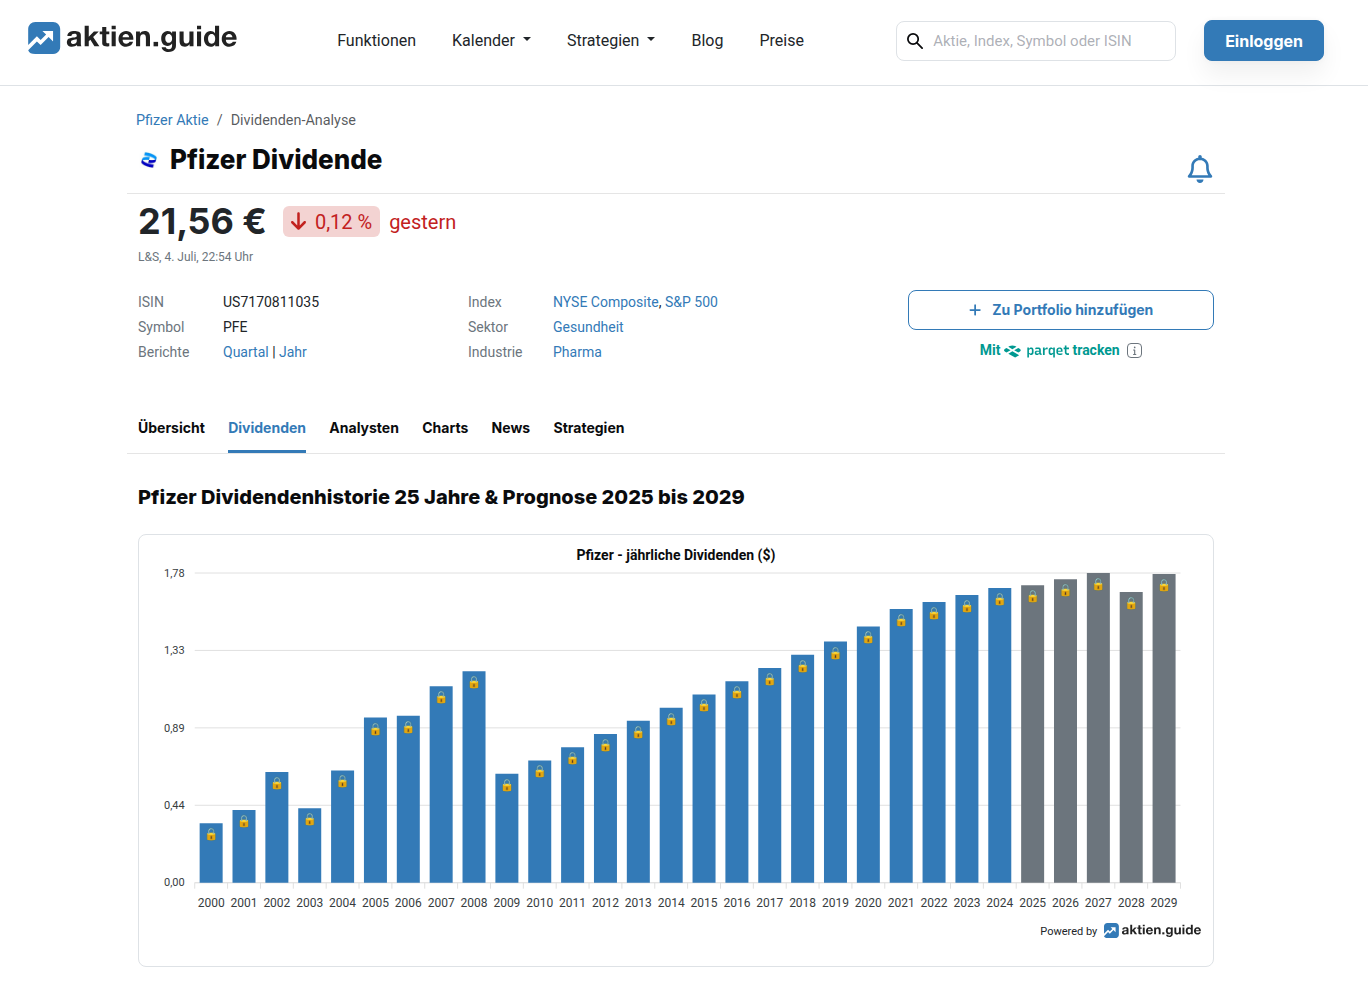Click lock icon on 2003 bar

tap(310, 819)
